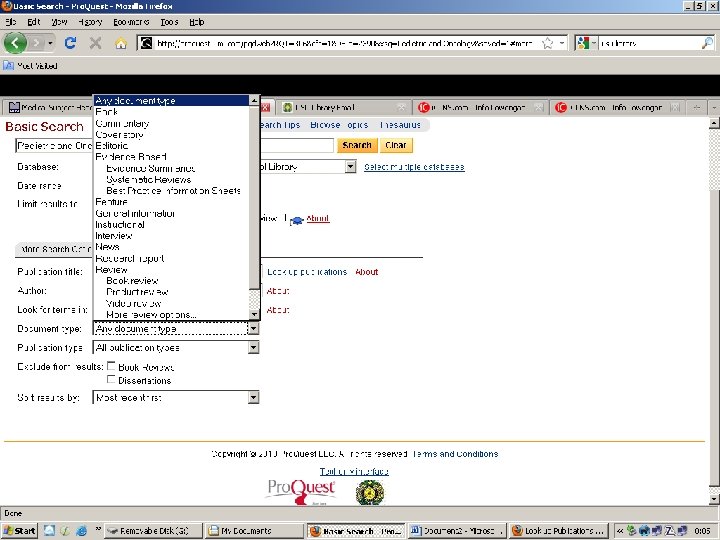Click the bookmark star in address bar
720x540 pixels.
(547, 43)
